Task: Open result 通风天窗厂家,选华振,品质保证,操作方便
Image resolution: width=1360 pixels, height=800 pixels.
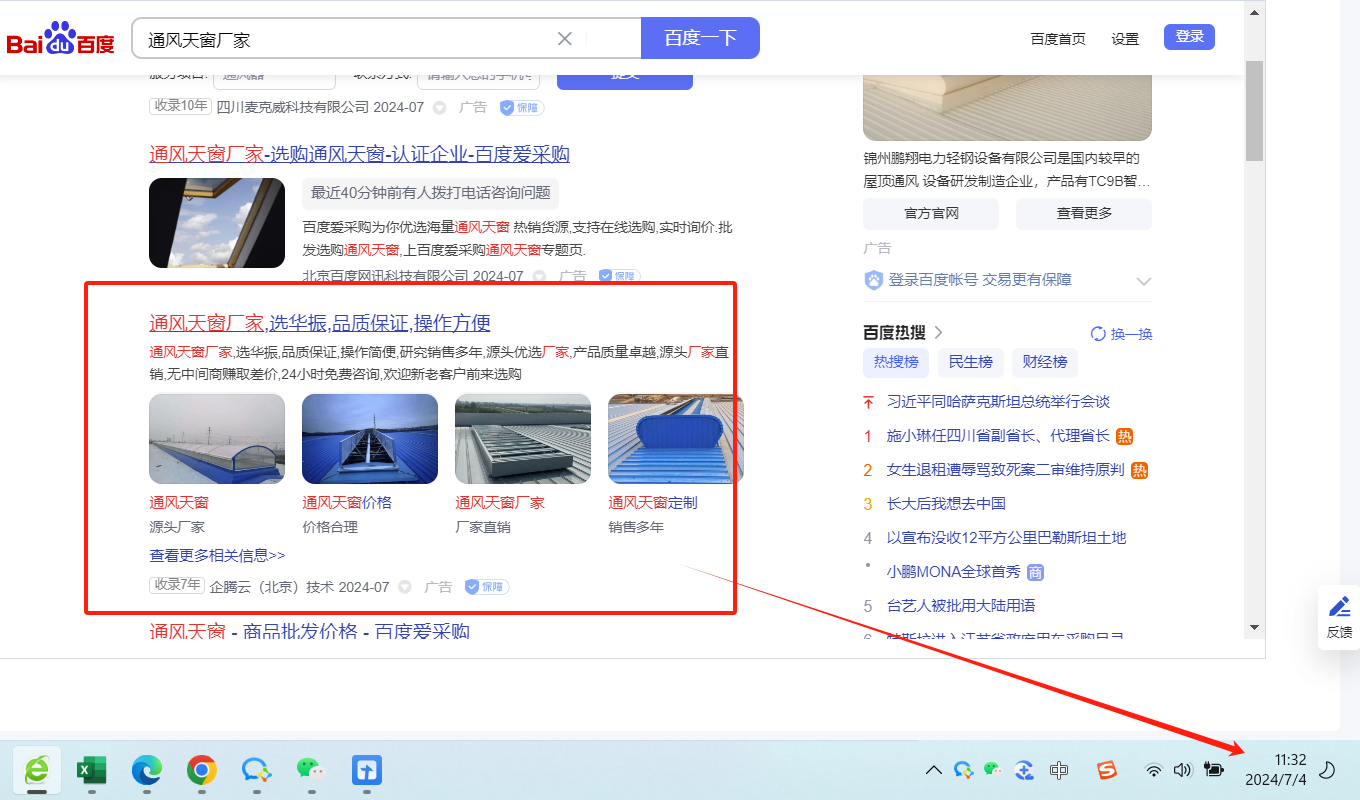Action: tap(320, 323)
